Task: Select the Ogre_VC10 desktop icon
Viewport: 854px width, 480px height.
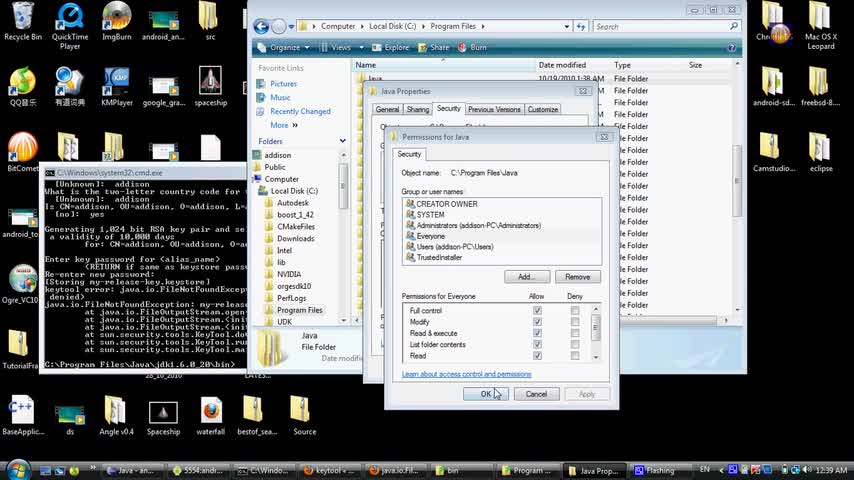Action: (x=23, y=283)
